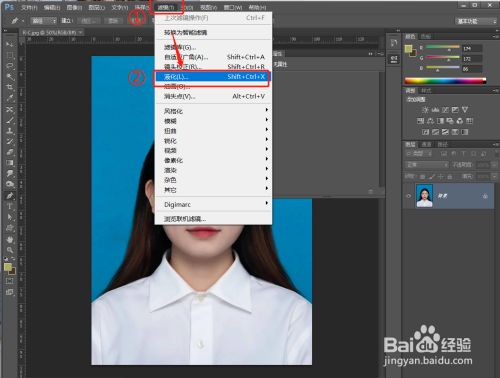Click the foreground color swatch in toolbox
The height and width of the screenshot is (378, 500).
(8, 267)
